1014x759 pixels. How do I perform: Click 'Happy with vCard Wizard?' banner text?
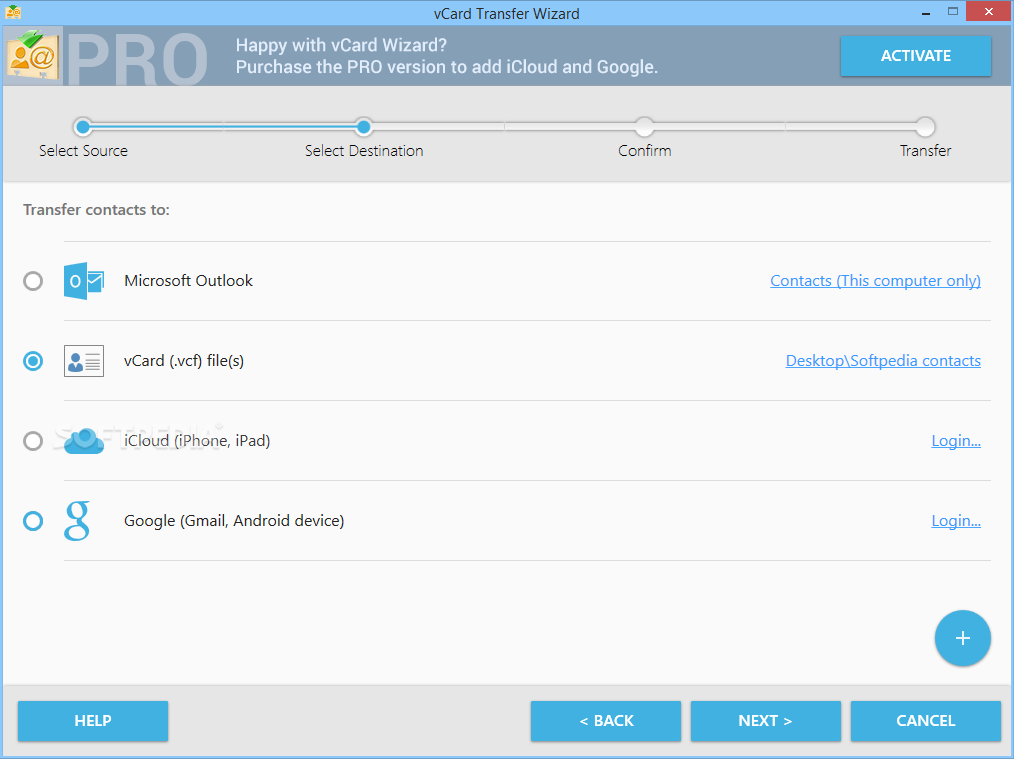pyautogui.click(x=341, y=45)
